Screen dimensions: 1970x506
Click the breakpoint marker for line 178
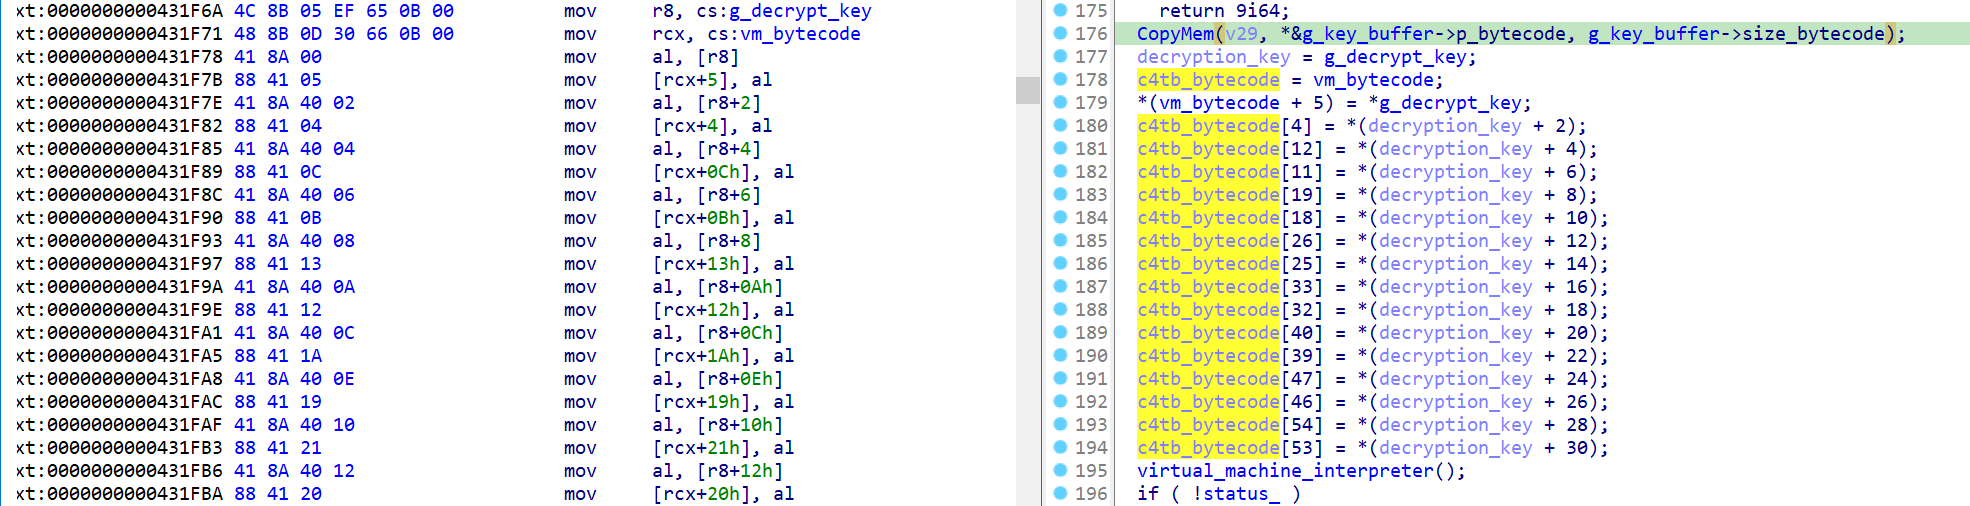1061,79
